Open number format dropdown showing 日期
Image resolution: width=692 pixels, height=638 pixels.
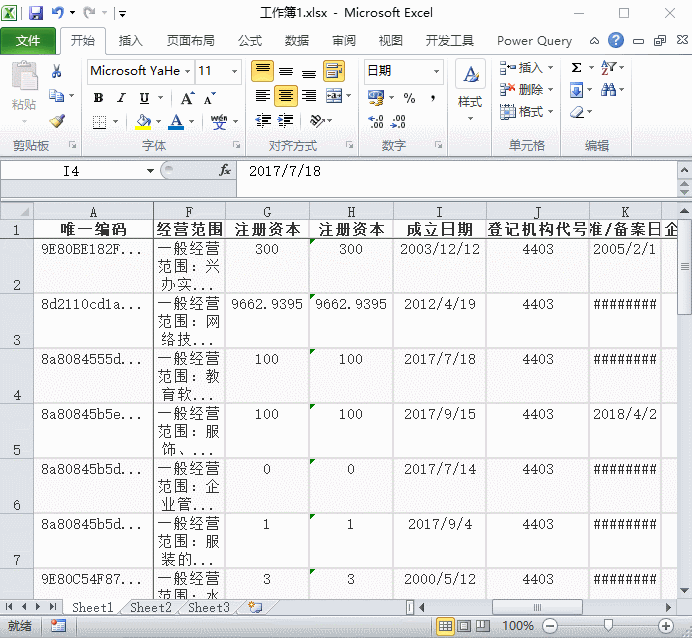[436, 71]
